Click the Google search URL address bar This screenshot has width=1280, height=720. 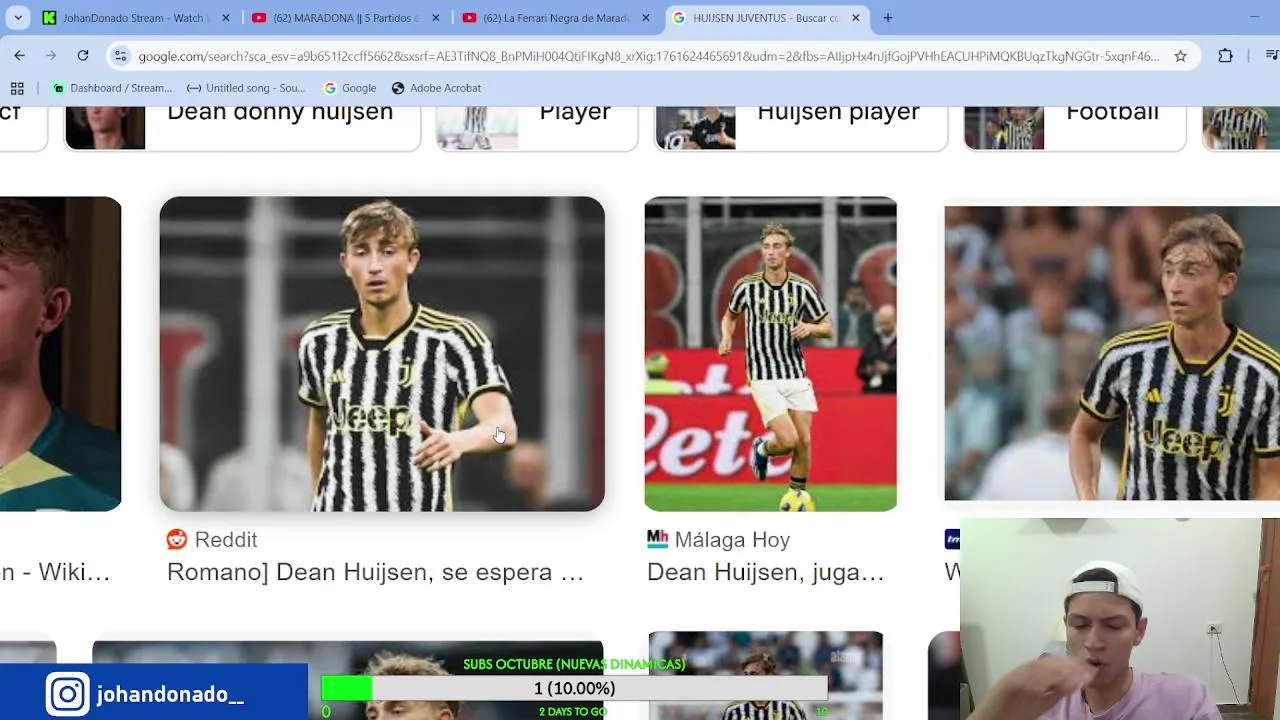click(x=648, y=56)
